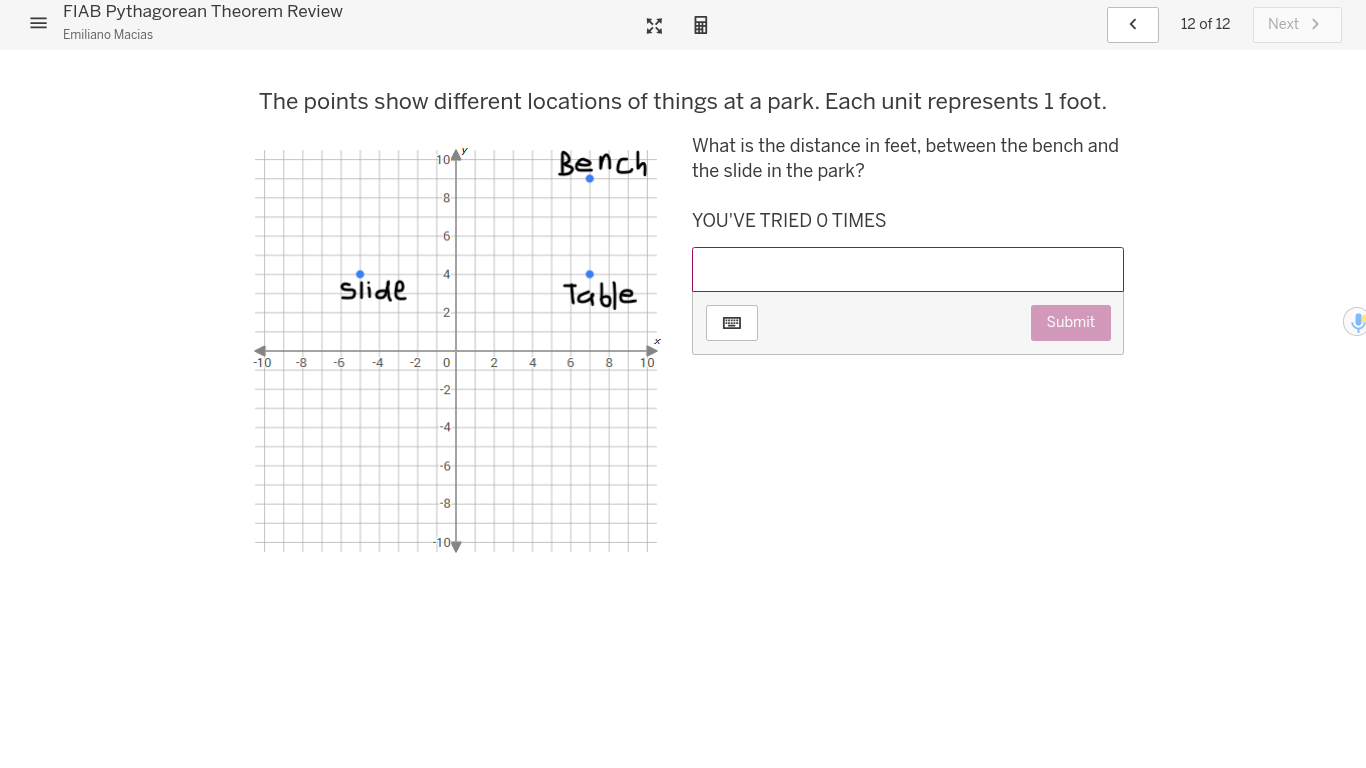This screenshot has height=768, width=1366.
Task: Select the Bench point on the graph
Action: click(x=589, y=176)
